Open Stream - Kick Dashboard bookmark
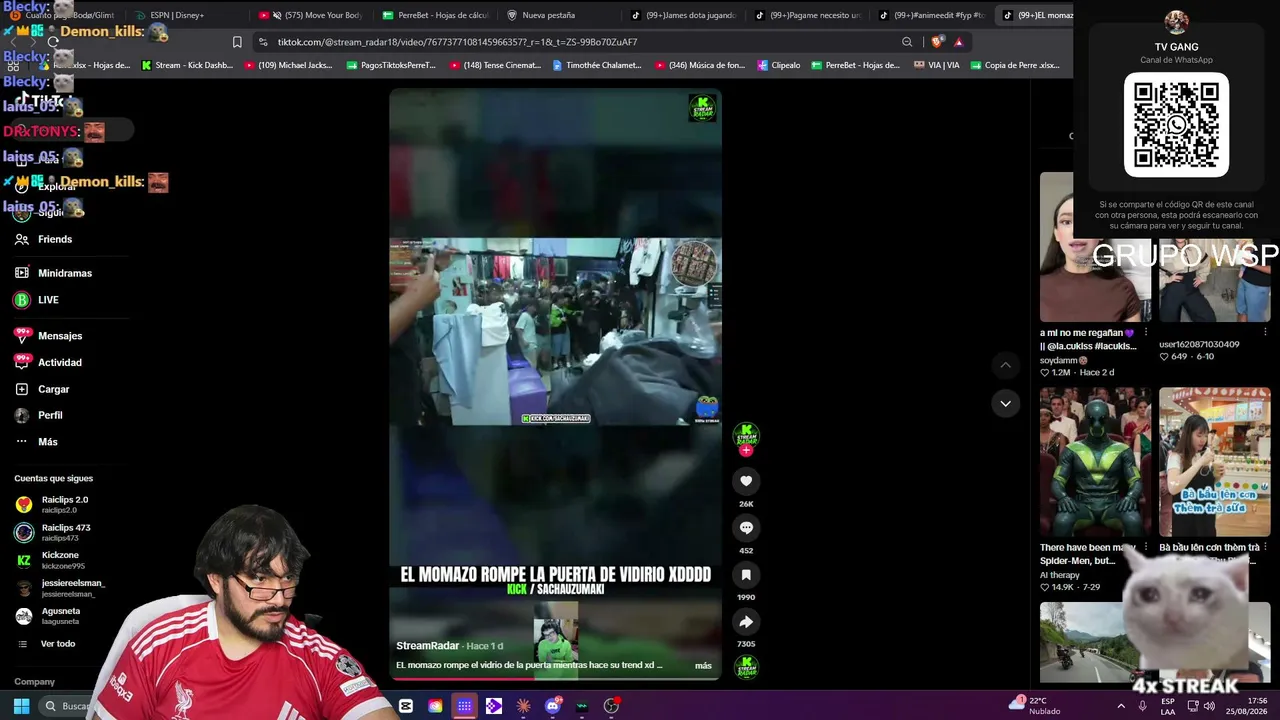Screen dimensions: 1280x720 [x=188, y=66]
